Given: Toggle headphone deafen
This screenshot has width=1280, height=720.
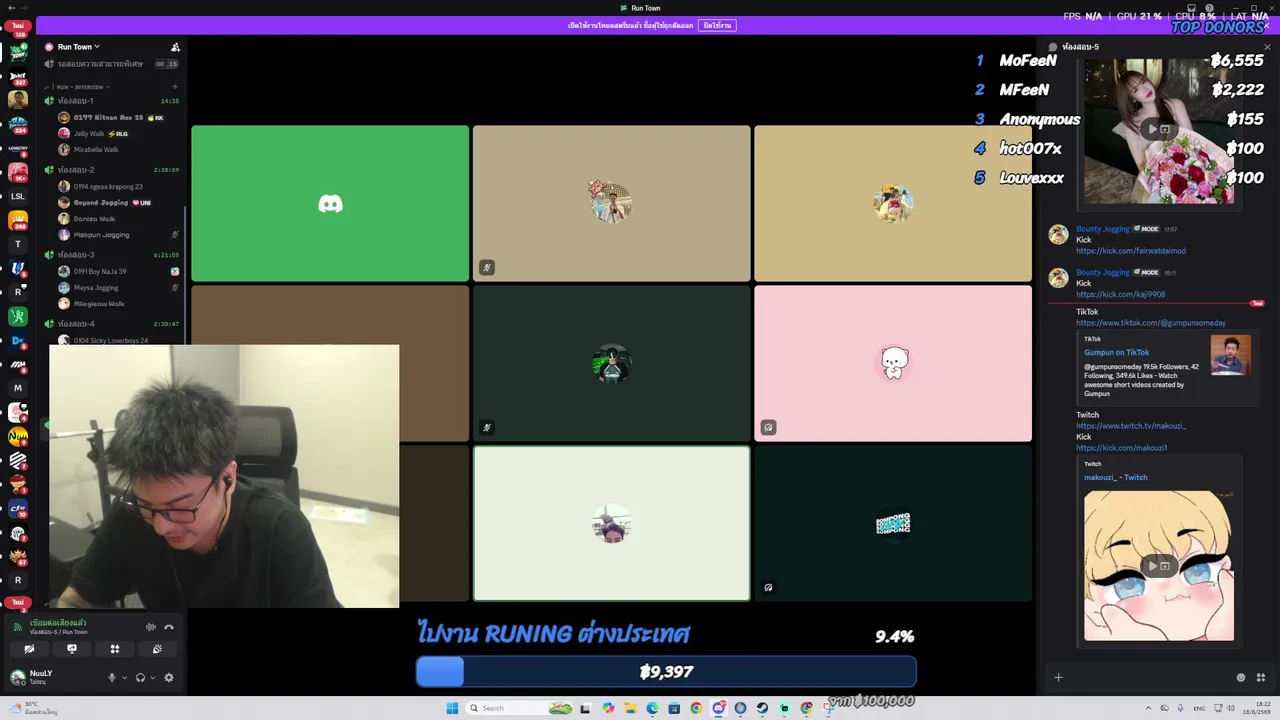Looking at the screenshot, I should point(140,677).
